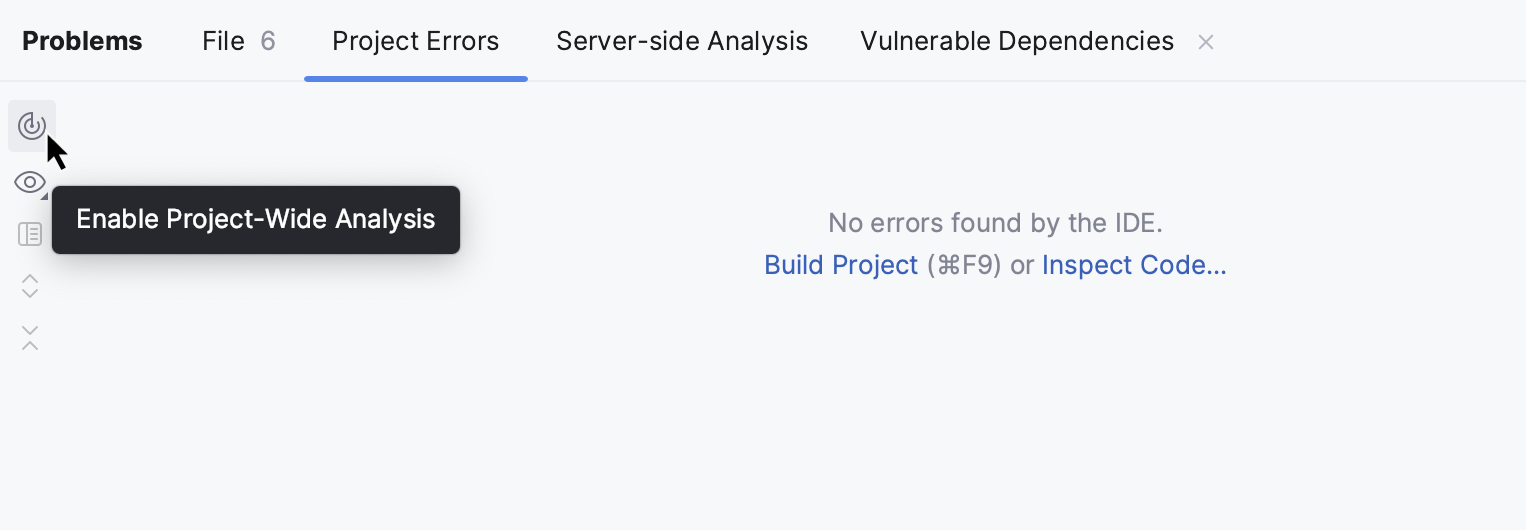Open the View Options eye icon
Image resolution: width=1526 pixels, height=530 pixels.
point(29,182)
